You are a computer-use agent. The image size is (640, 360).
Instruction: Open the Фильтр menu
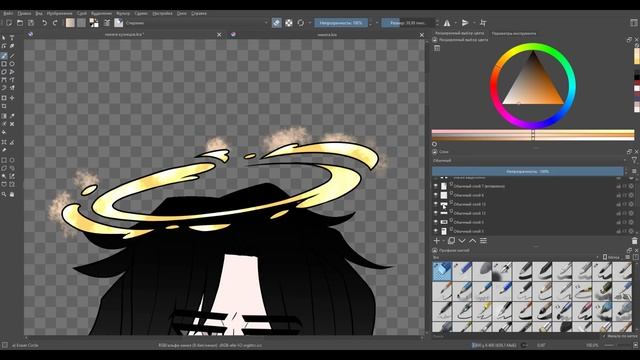point(123,13)
